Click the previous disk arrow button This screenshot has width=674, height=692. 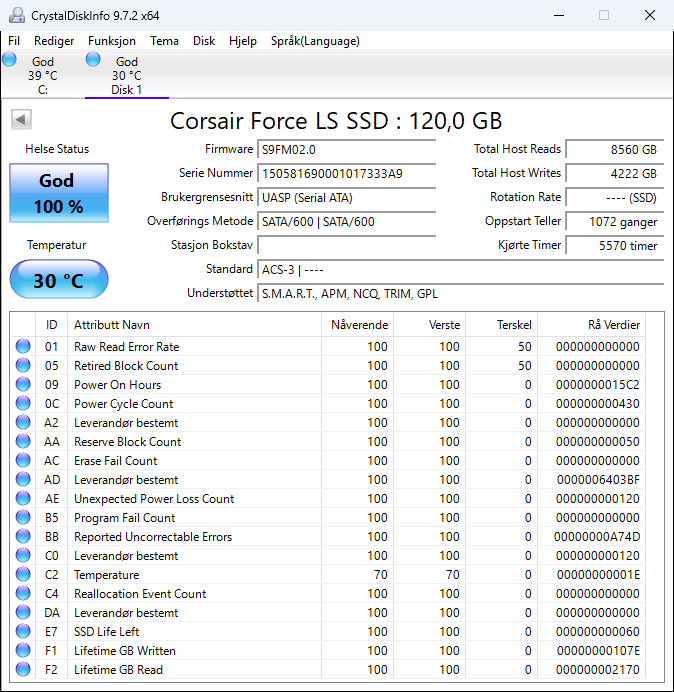(21, 119)
